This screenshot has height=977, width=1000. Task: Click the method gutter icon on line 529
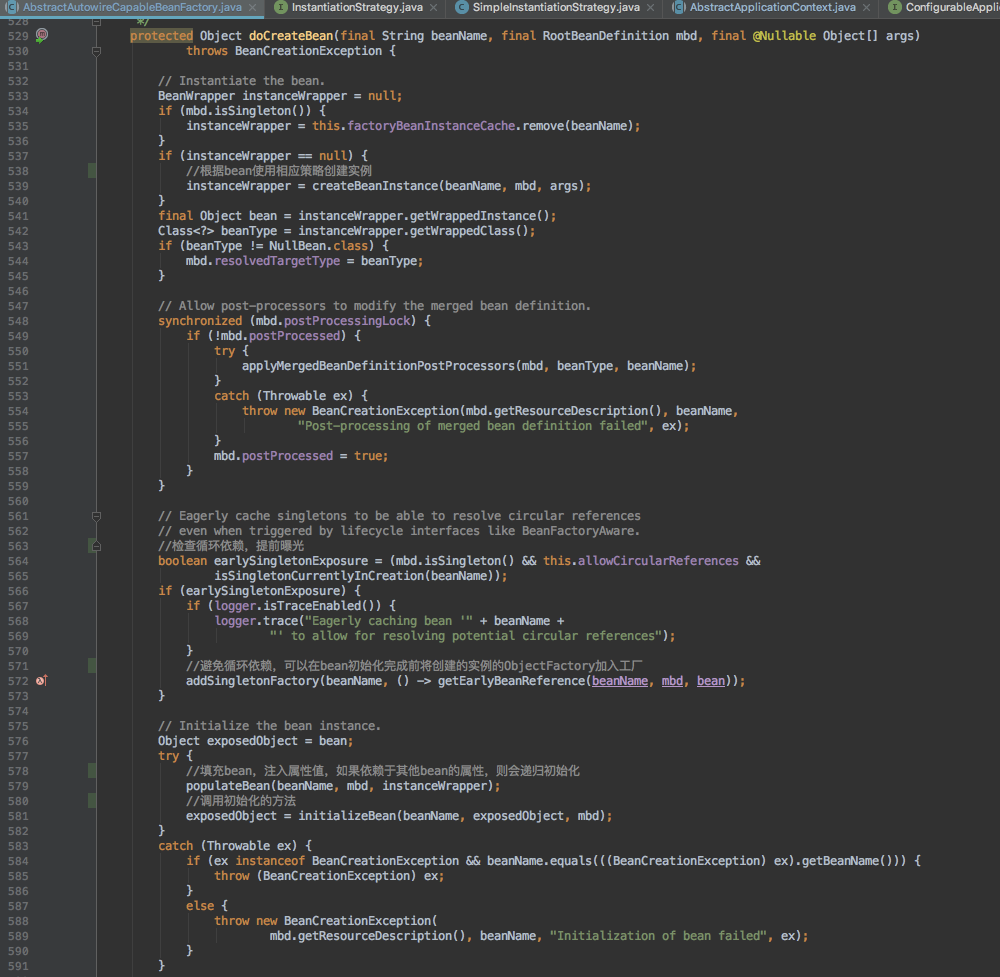pyautogui.click(x=41, y=36)
